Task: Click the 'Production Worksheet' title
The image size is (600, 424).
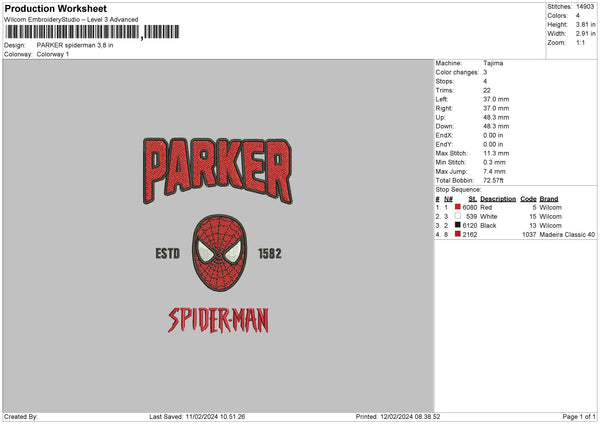Action: tap(55, 8)
